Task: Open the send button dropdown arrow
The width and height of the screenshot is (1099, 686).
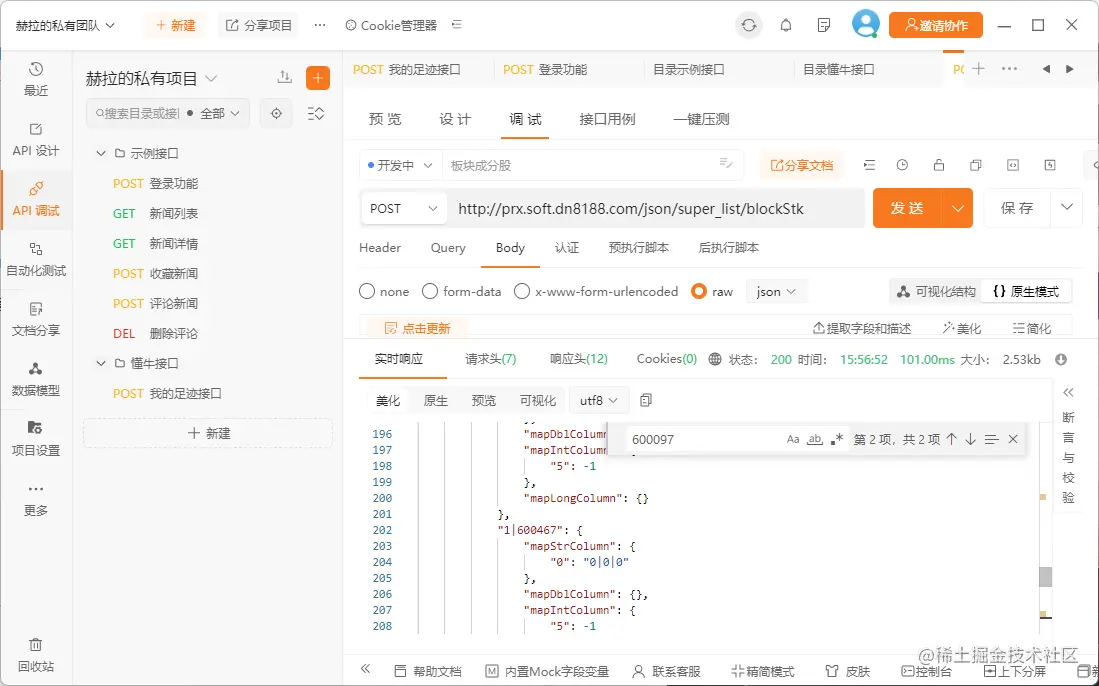Action: [x=957, y=208]
